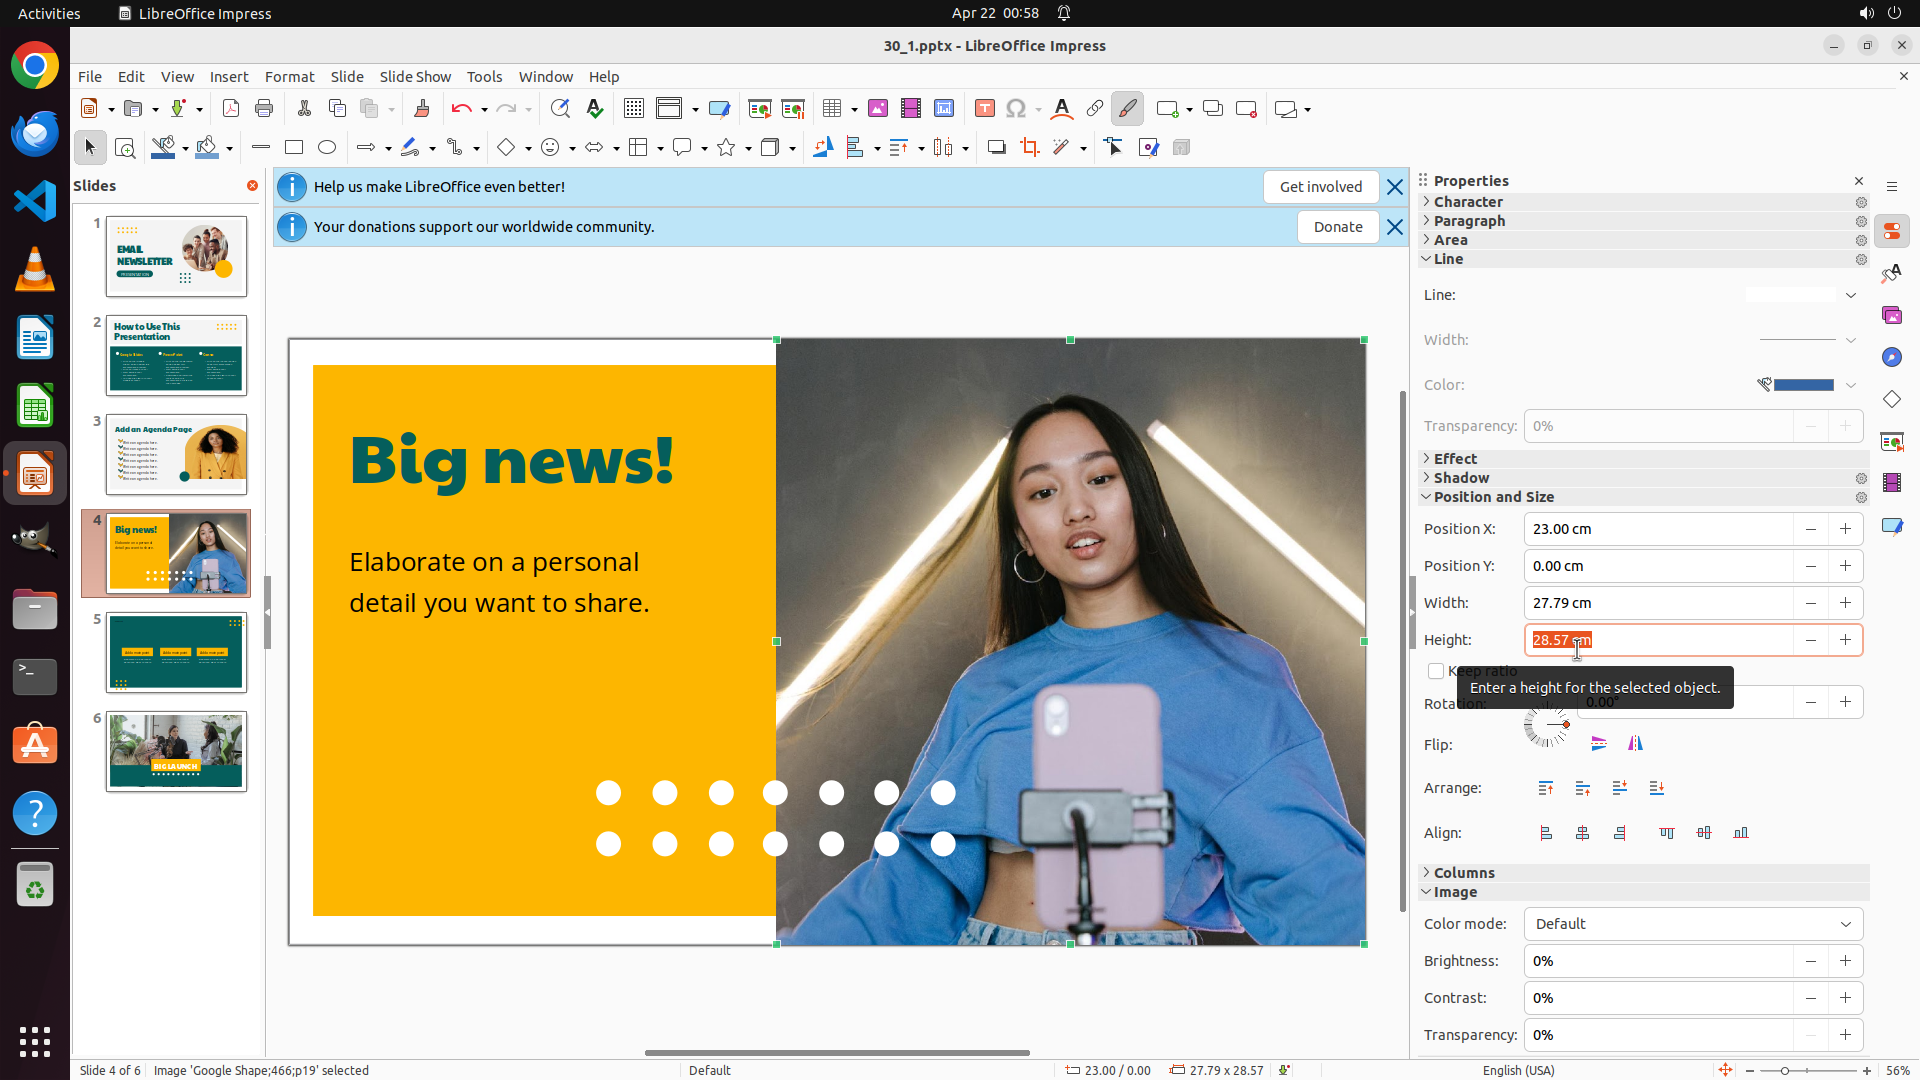The width and height of the screenshot is (1920, 1080).
Task: Toggle the Shadow toolbar icon
Action: click(x=996, y=148)
